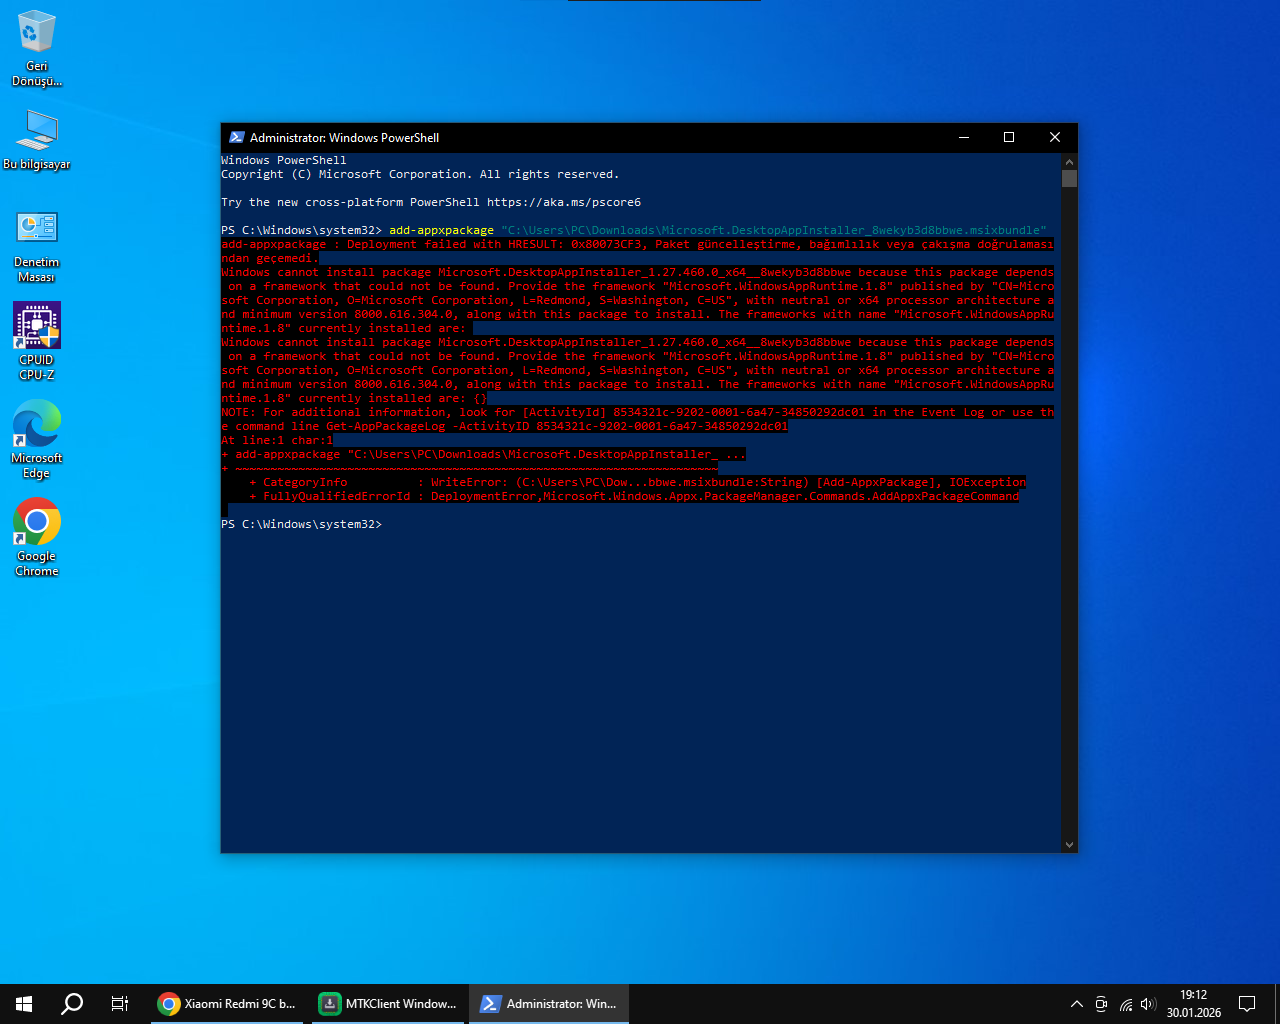The width and height of the screenshot is (1280, 1024).
Task: Click the PowerShell scrollbar up arrow
Action: [1070, 161]
